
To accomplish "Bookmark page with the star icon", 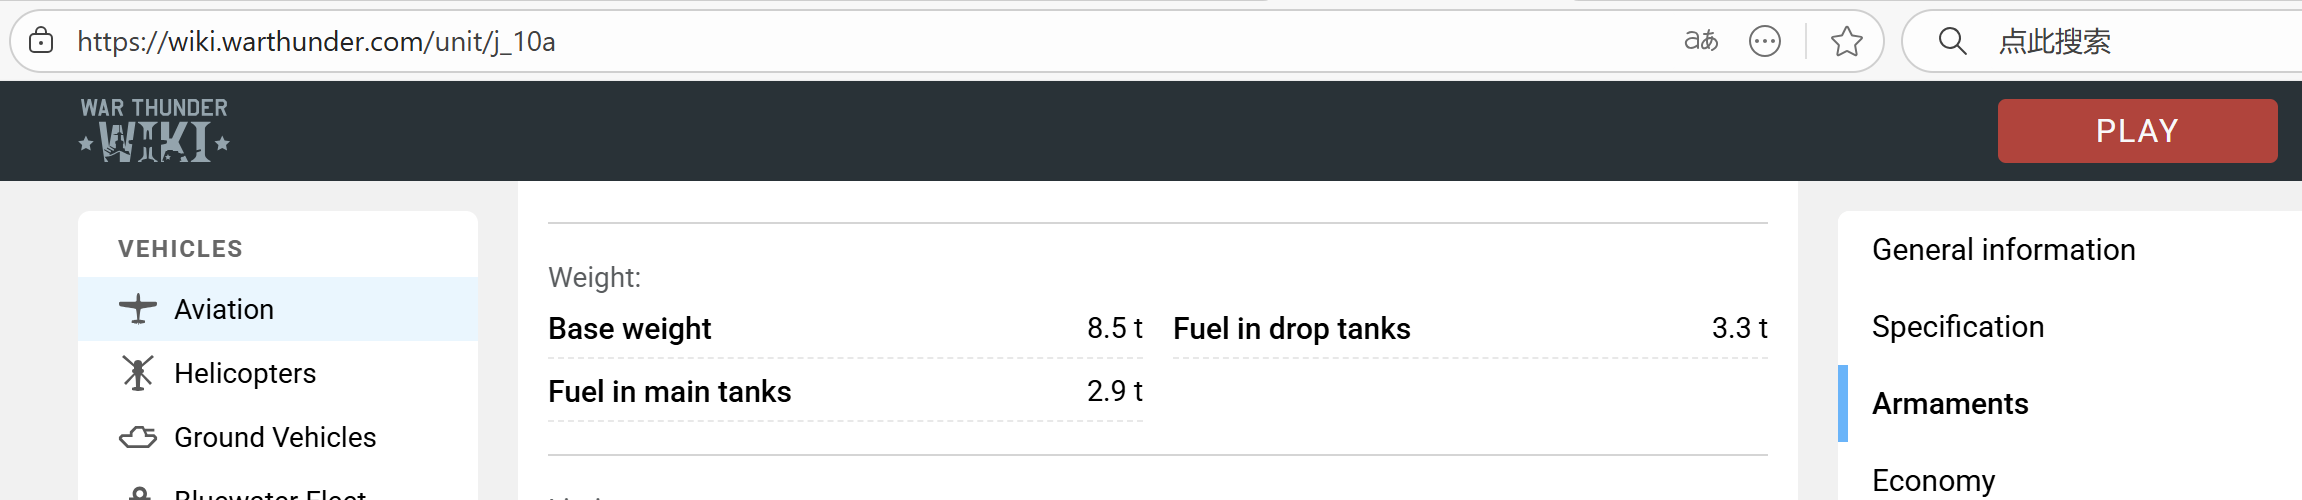I will pos(1847,41).
